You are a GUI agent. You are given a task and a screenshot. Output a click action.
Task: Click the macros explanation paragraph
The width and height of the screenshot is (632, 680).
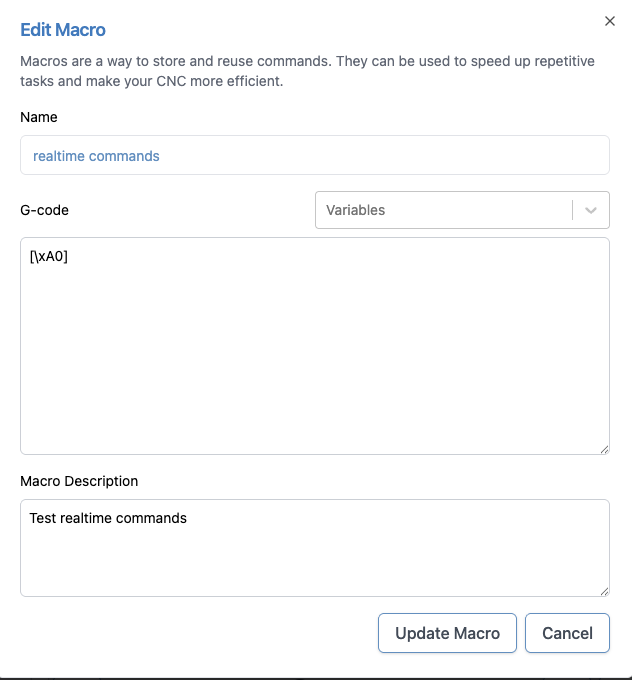coord(308,71)
